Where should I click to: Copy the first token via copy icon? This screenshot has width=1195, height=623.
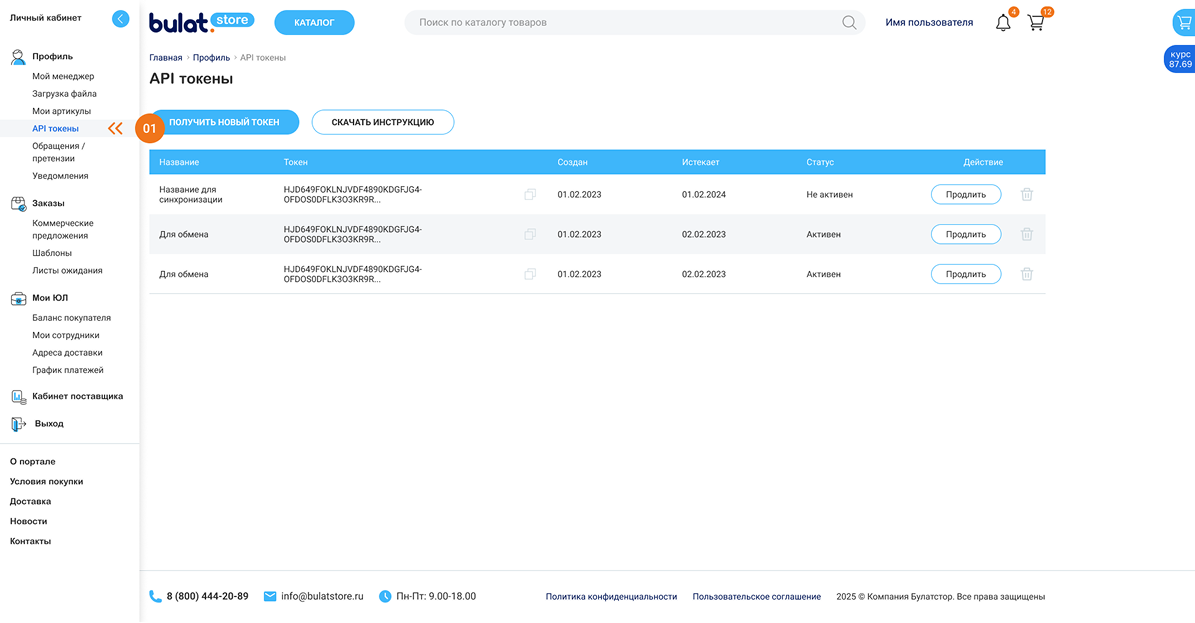point(530,195)
